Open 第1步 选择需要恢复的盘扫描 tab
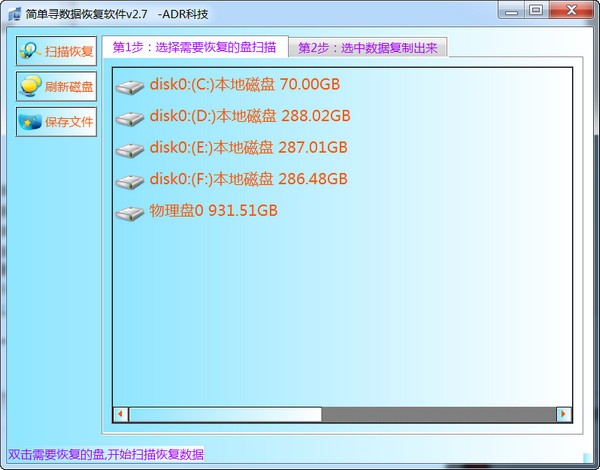The image size is (600, 470). tap(195, 47)
